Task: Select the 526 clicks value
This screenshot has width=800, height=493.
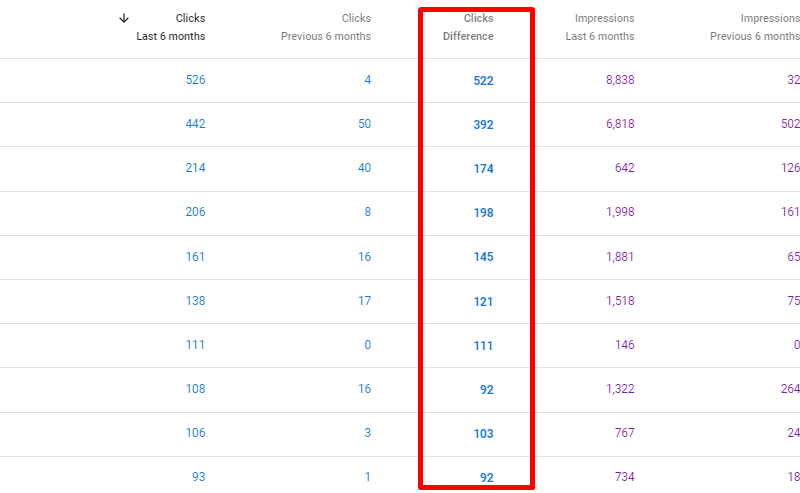Action: click(x=195, y=80)
